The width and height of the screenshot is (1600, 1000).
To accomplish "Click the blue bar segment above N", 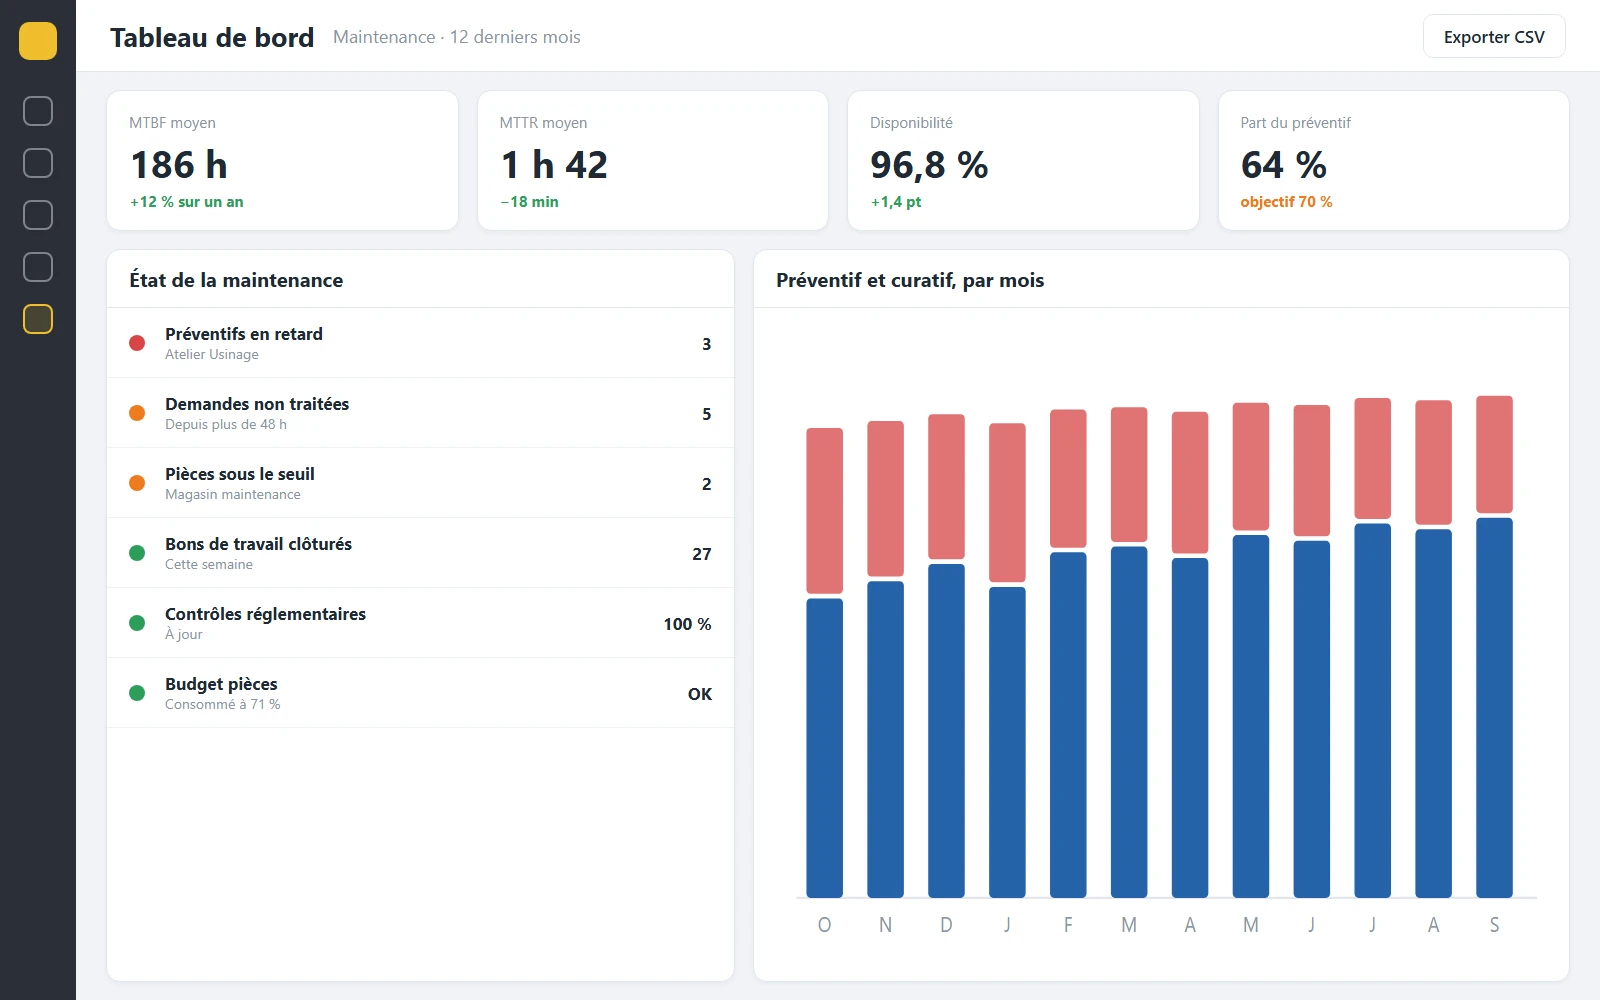I will pos(885,739).
